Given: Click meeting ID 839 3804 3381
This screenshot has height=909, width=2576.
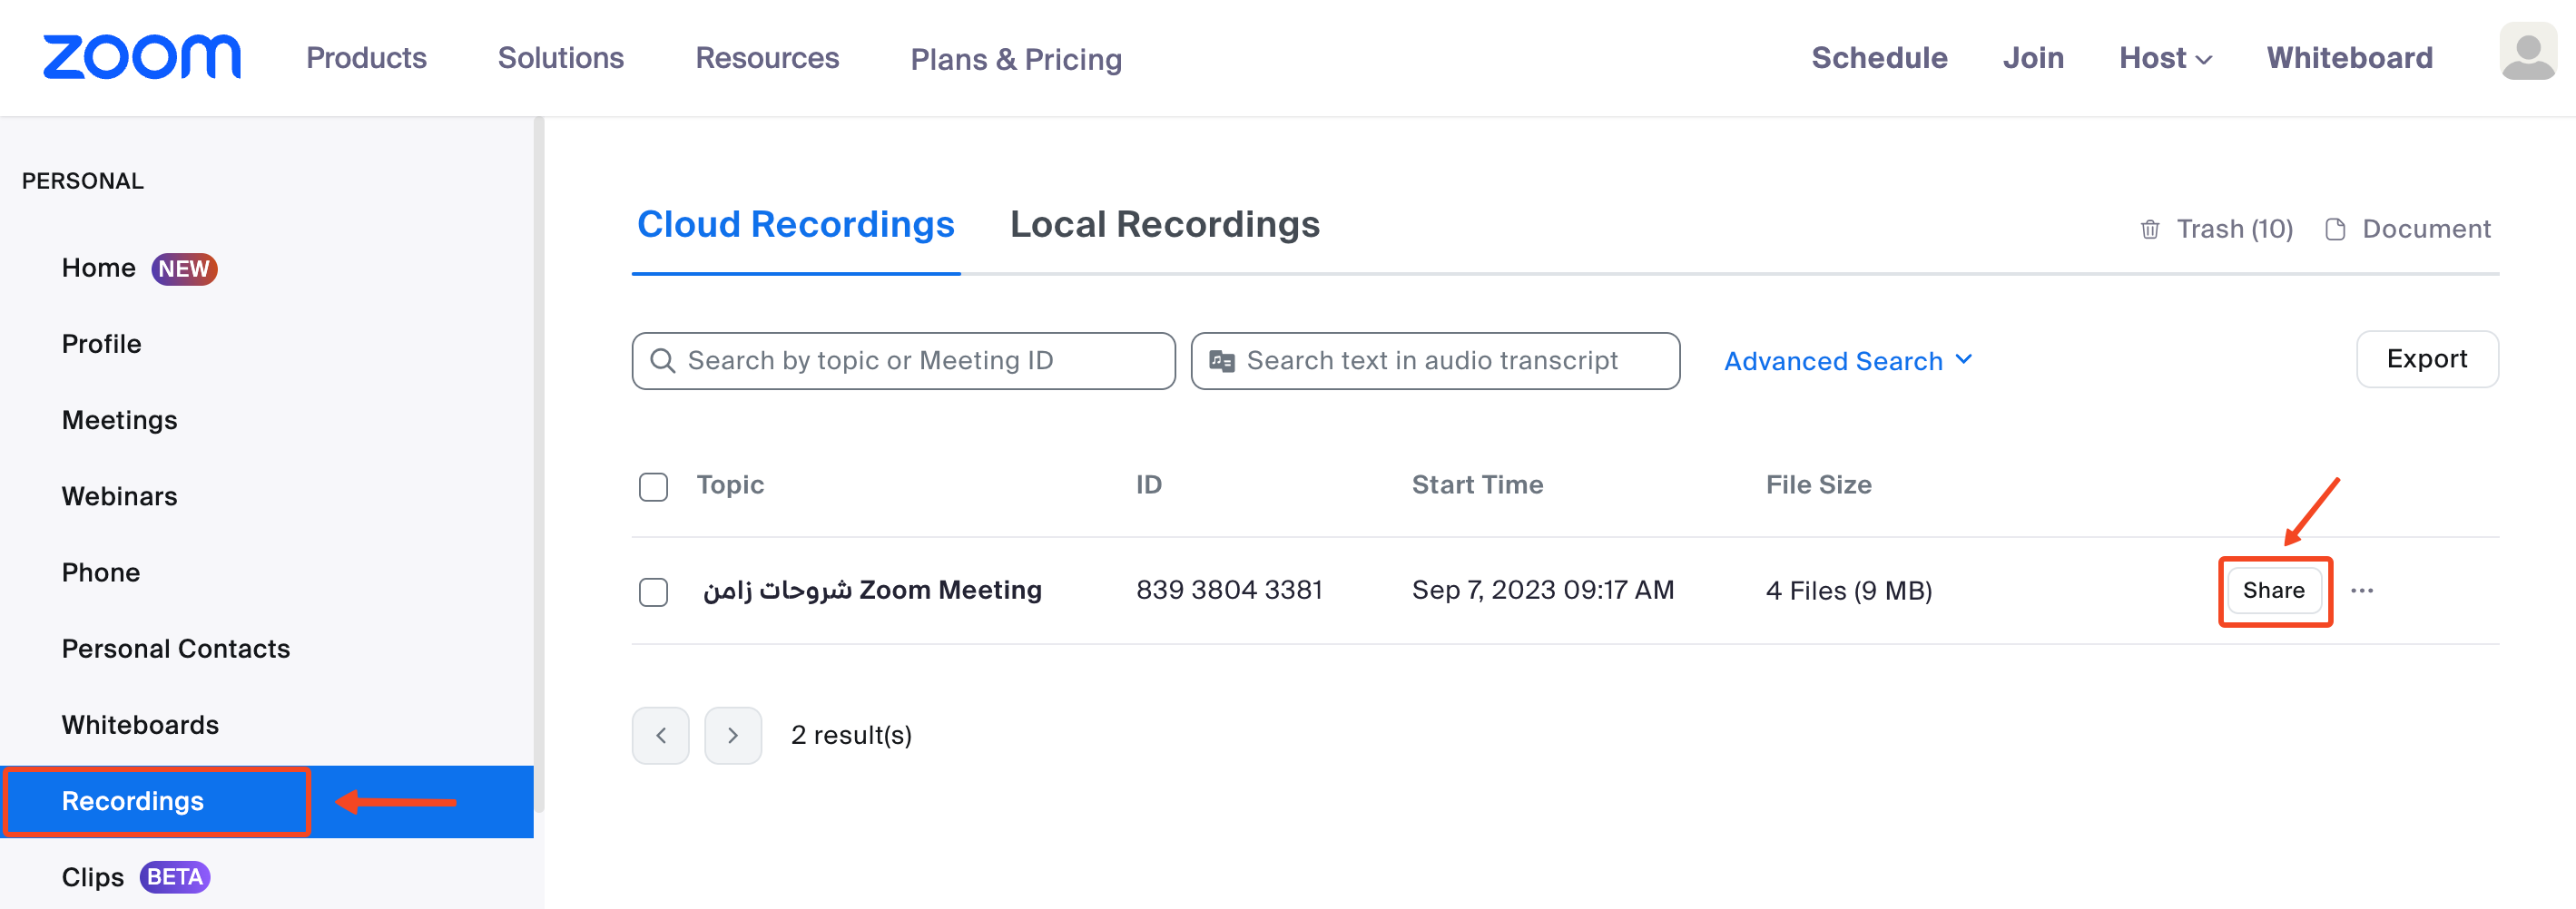Looking at the screenshot, I should (1229, 590).
